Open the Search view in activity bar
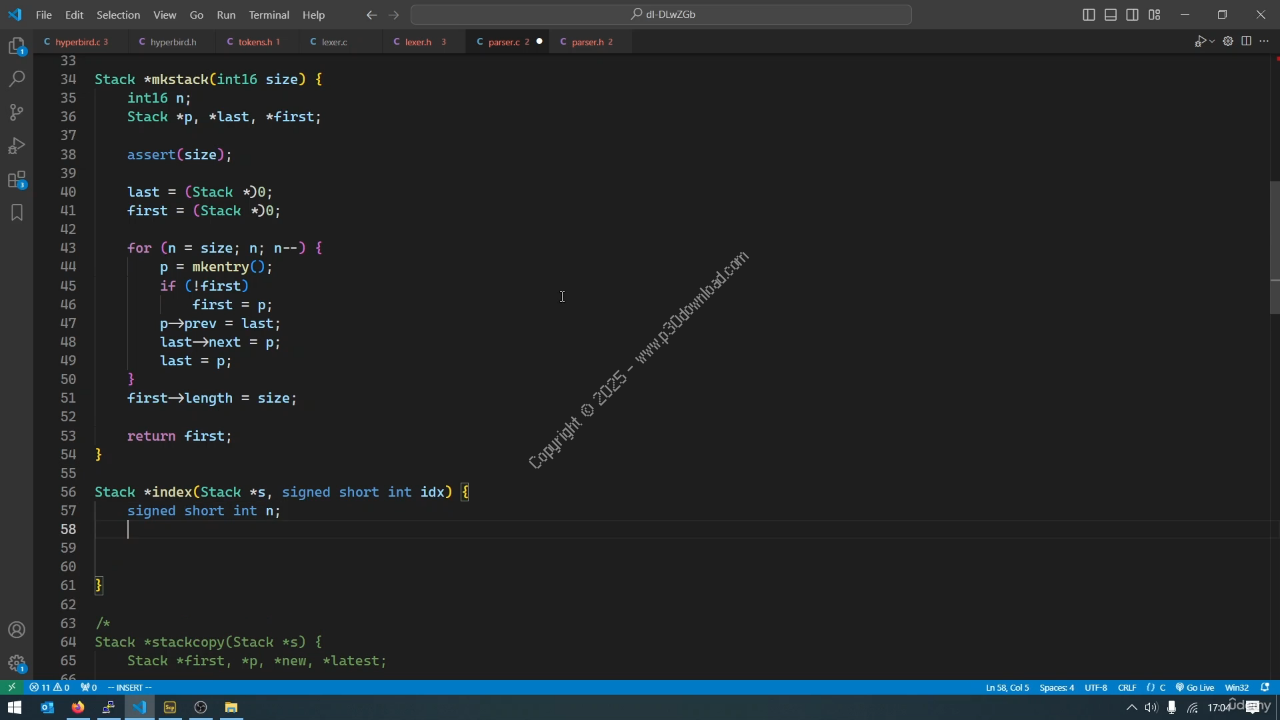Image resolution: width=1280 pixels, height=720 pixels. [17, 79]
